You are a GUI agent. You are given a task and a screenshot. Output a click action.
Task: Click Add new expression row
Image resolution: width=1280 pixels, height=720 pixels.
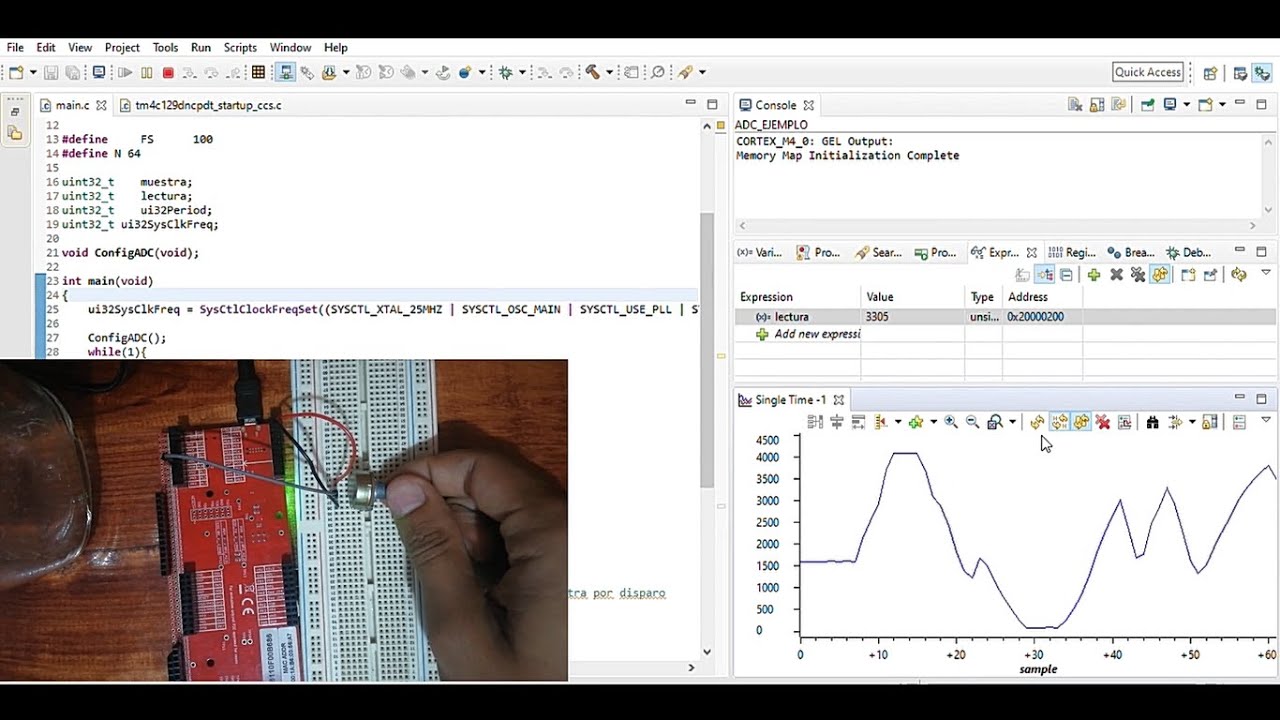(808, 334)
